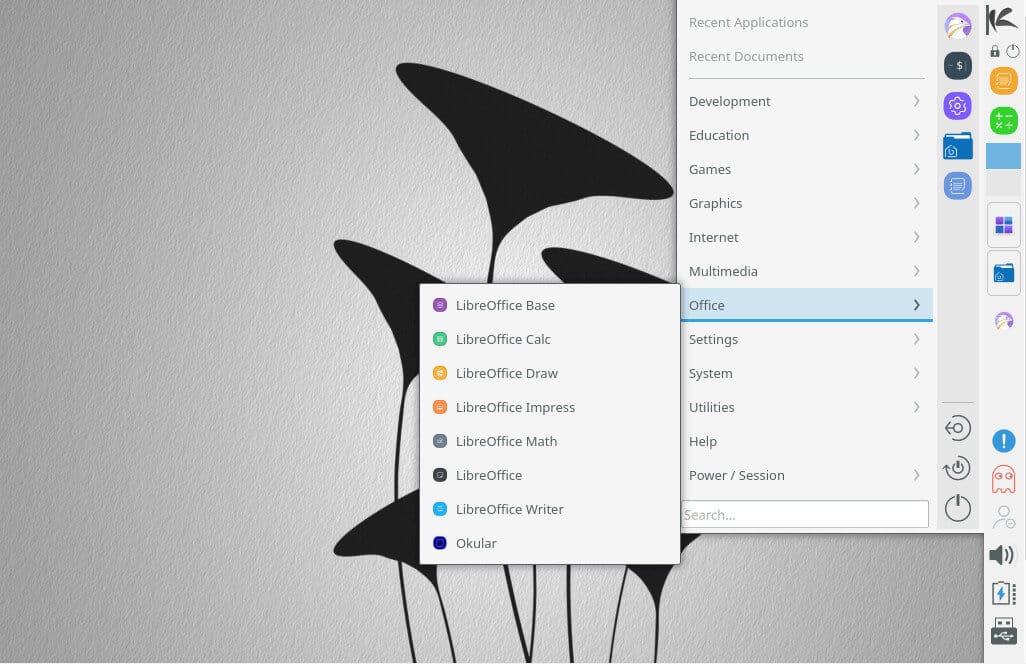1026x664 pixels.
Task: Click the battery charging tray icon
Action: tap(1002, 593)
